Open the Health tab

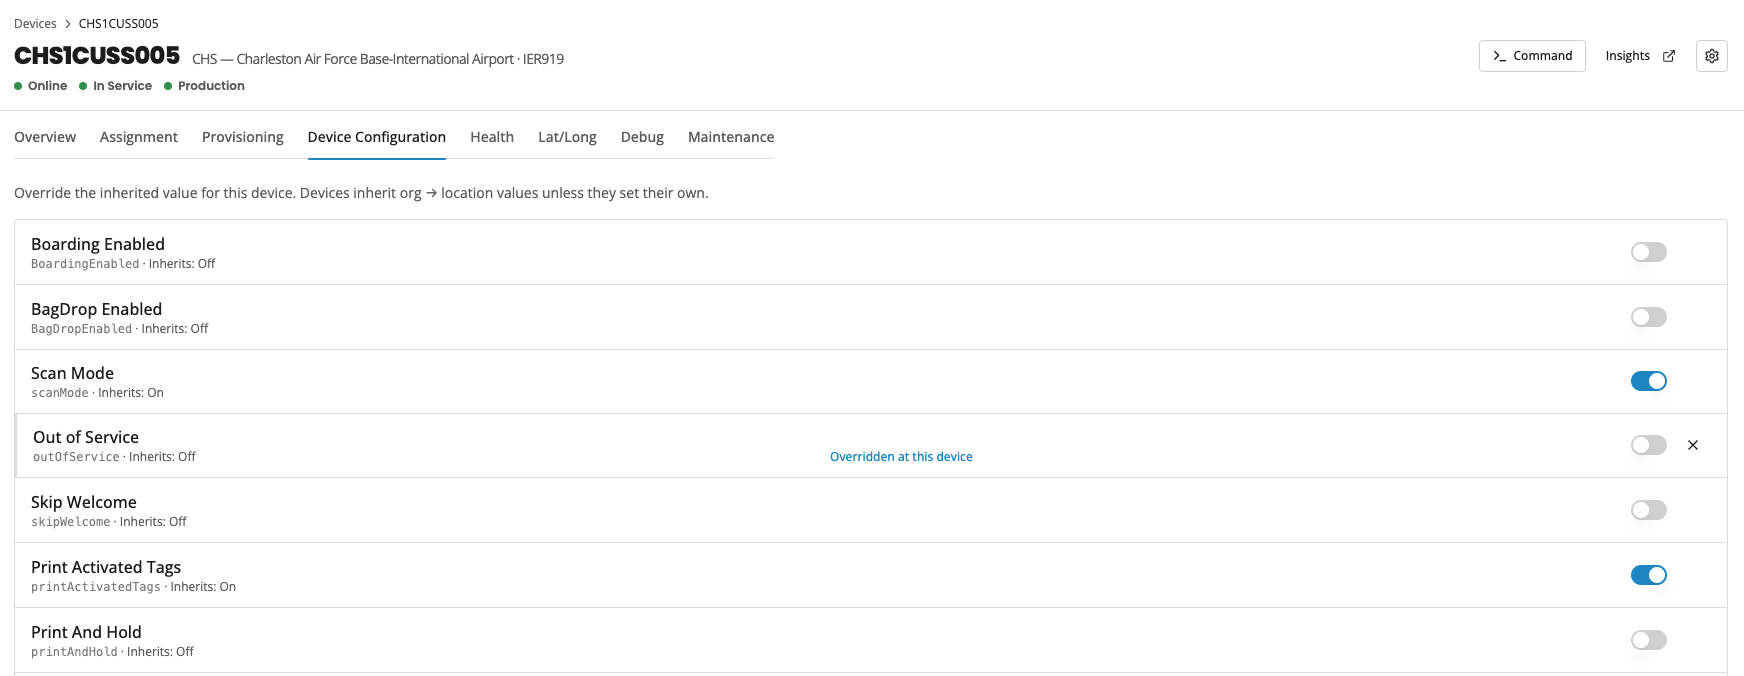point(492,137)
